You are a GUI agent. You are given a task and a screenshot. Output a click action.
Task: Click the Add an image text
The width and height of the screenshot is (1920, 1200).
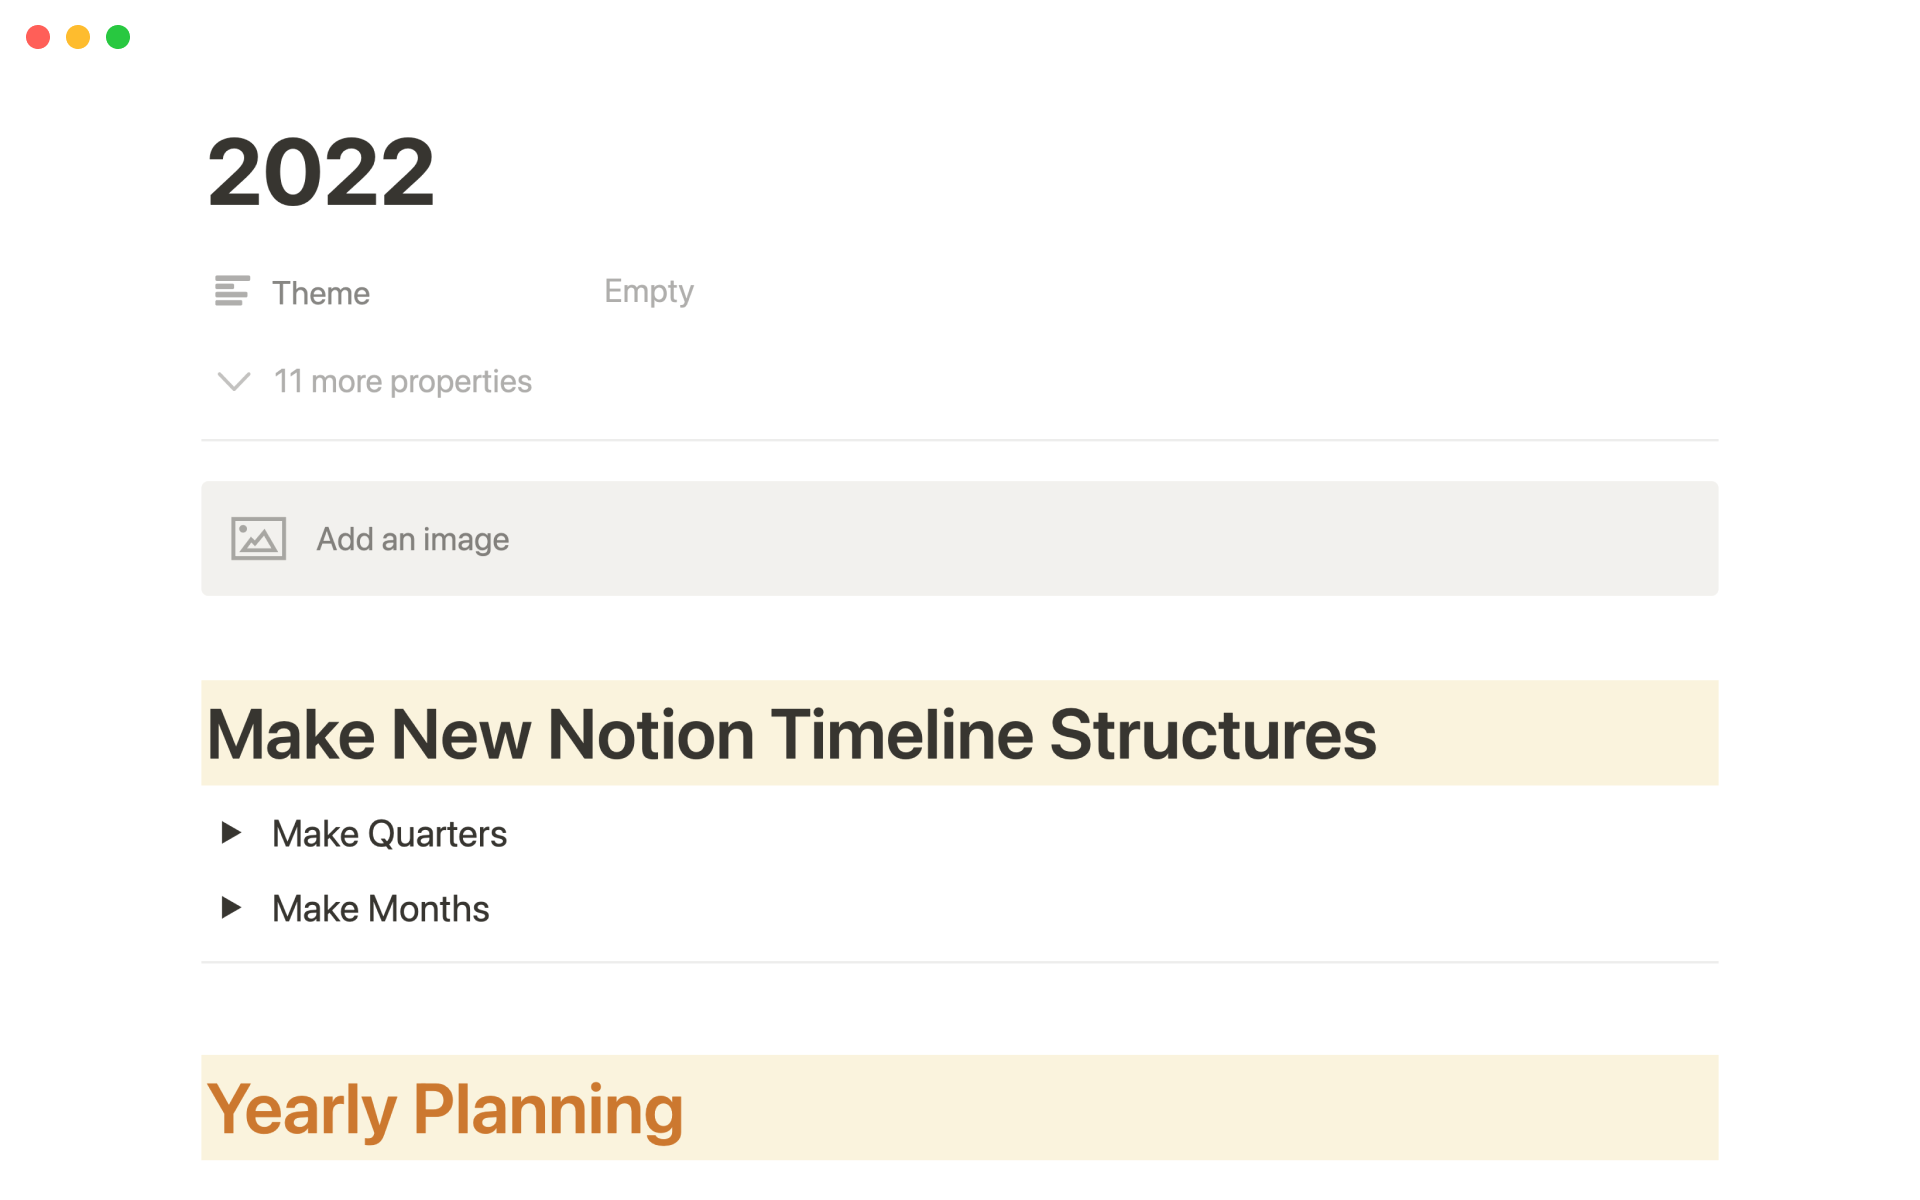click(412, 539)
